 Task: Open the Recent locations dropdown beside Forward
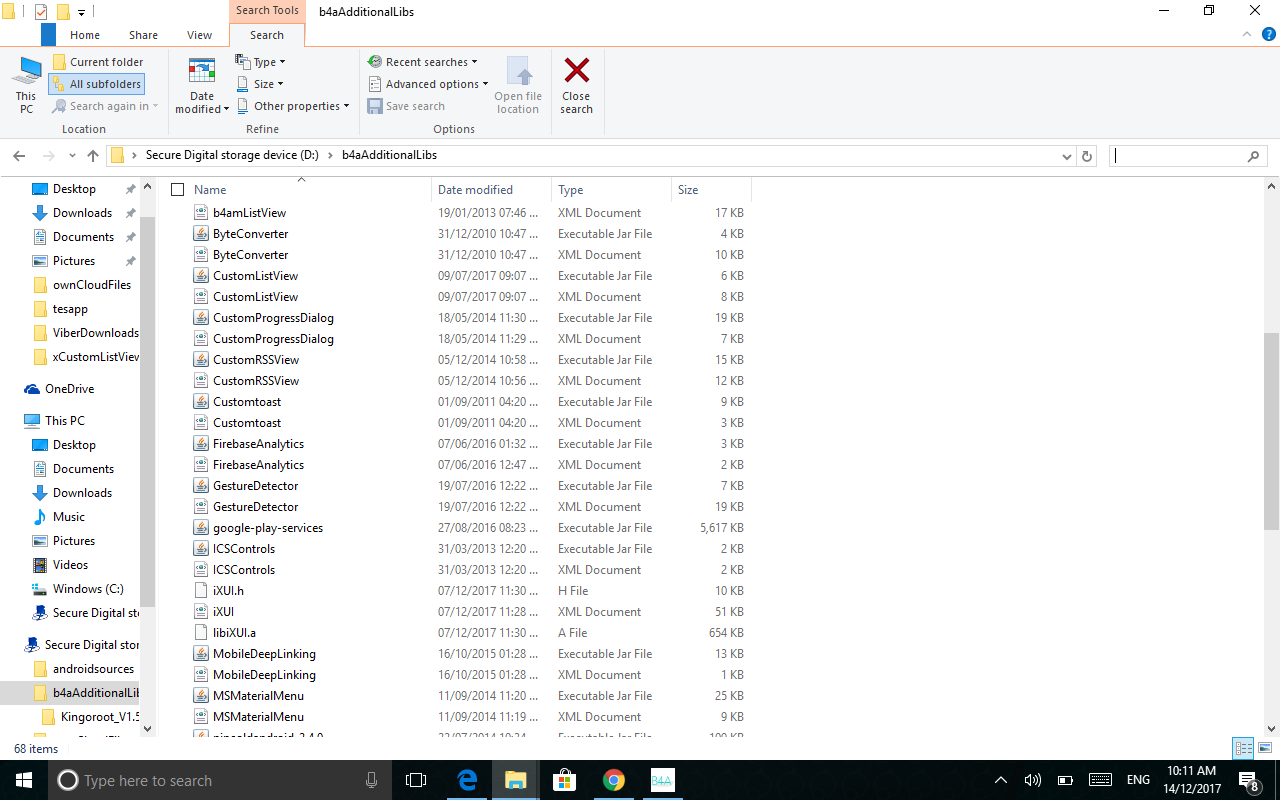pos(72,156)
